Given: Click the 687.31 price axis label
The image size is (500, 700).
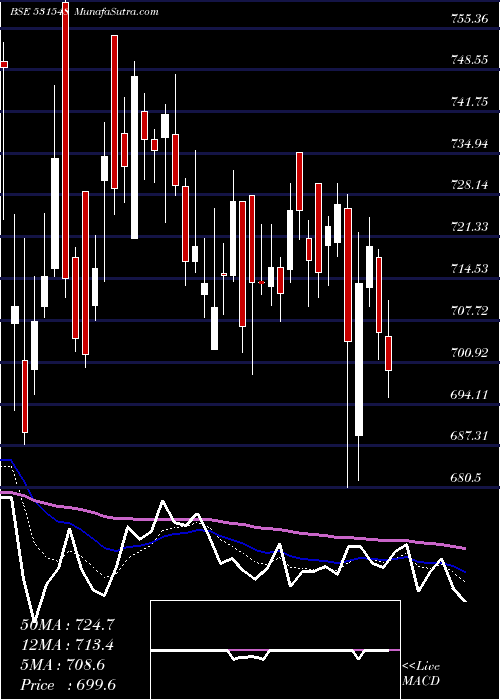Looking at the screenshot, I should [469, 436].
